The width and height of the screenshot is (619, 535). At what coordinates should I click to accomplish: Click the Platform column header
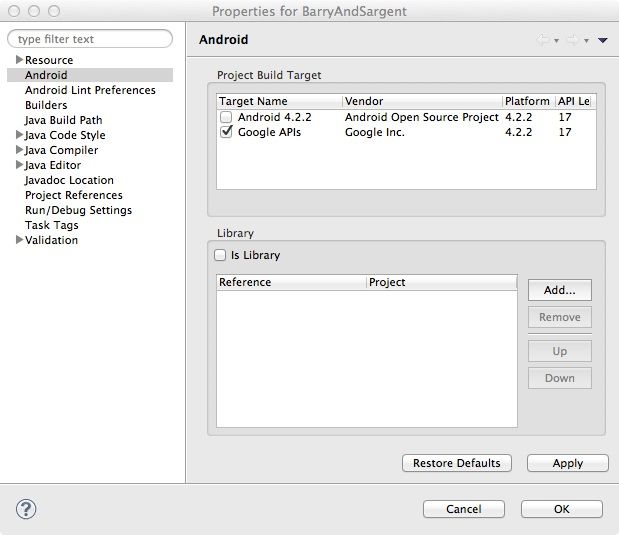click(x=529, y=101)
